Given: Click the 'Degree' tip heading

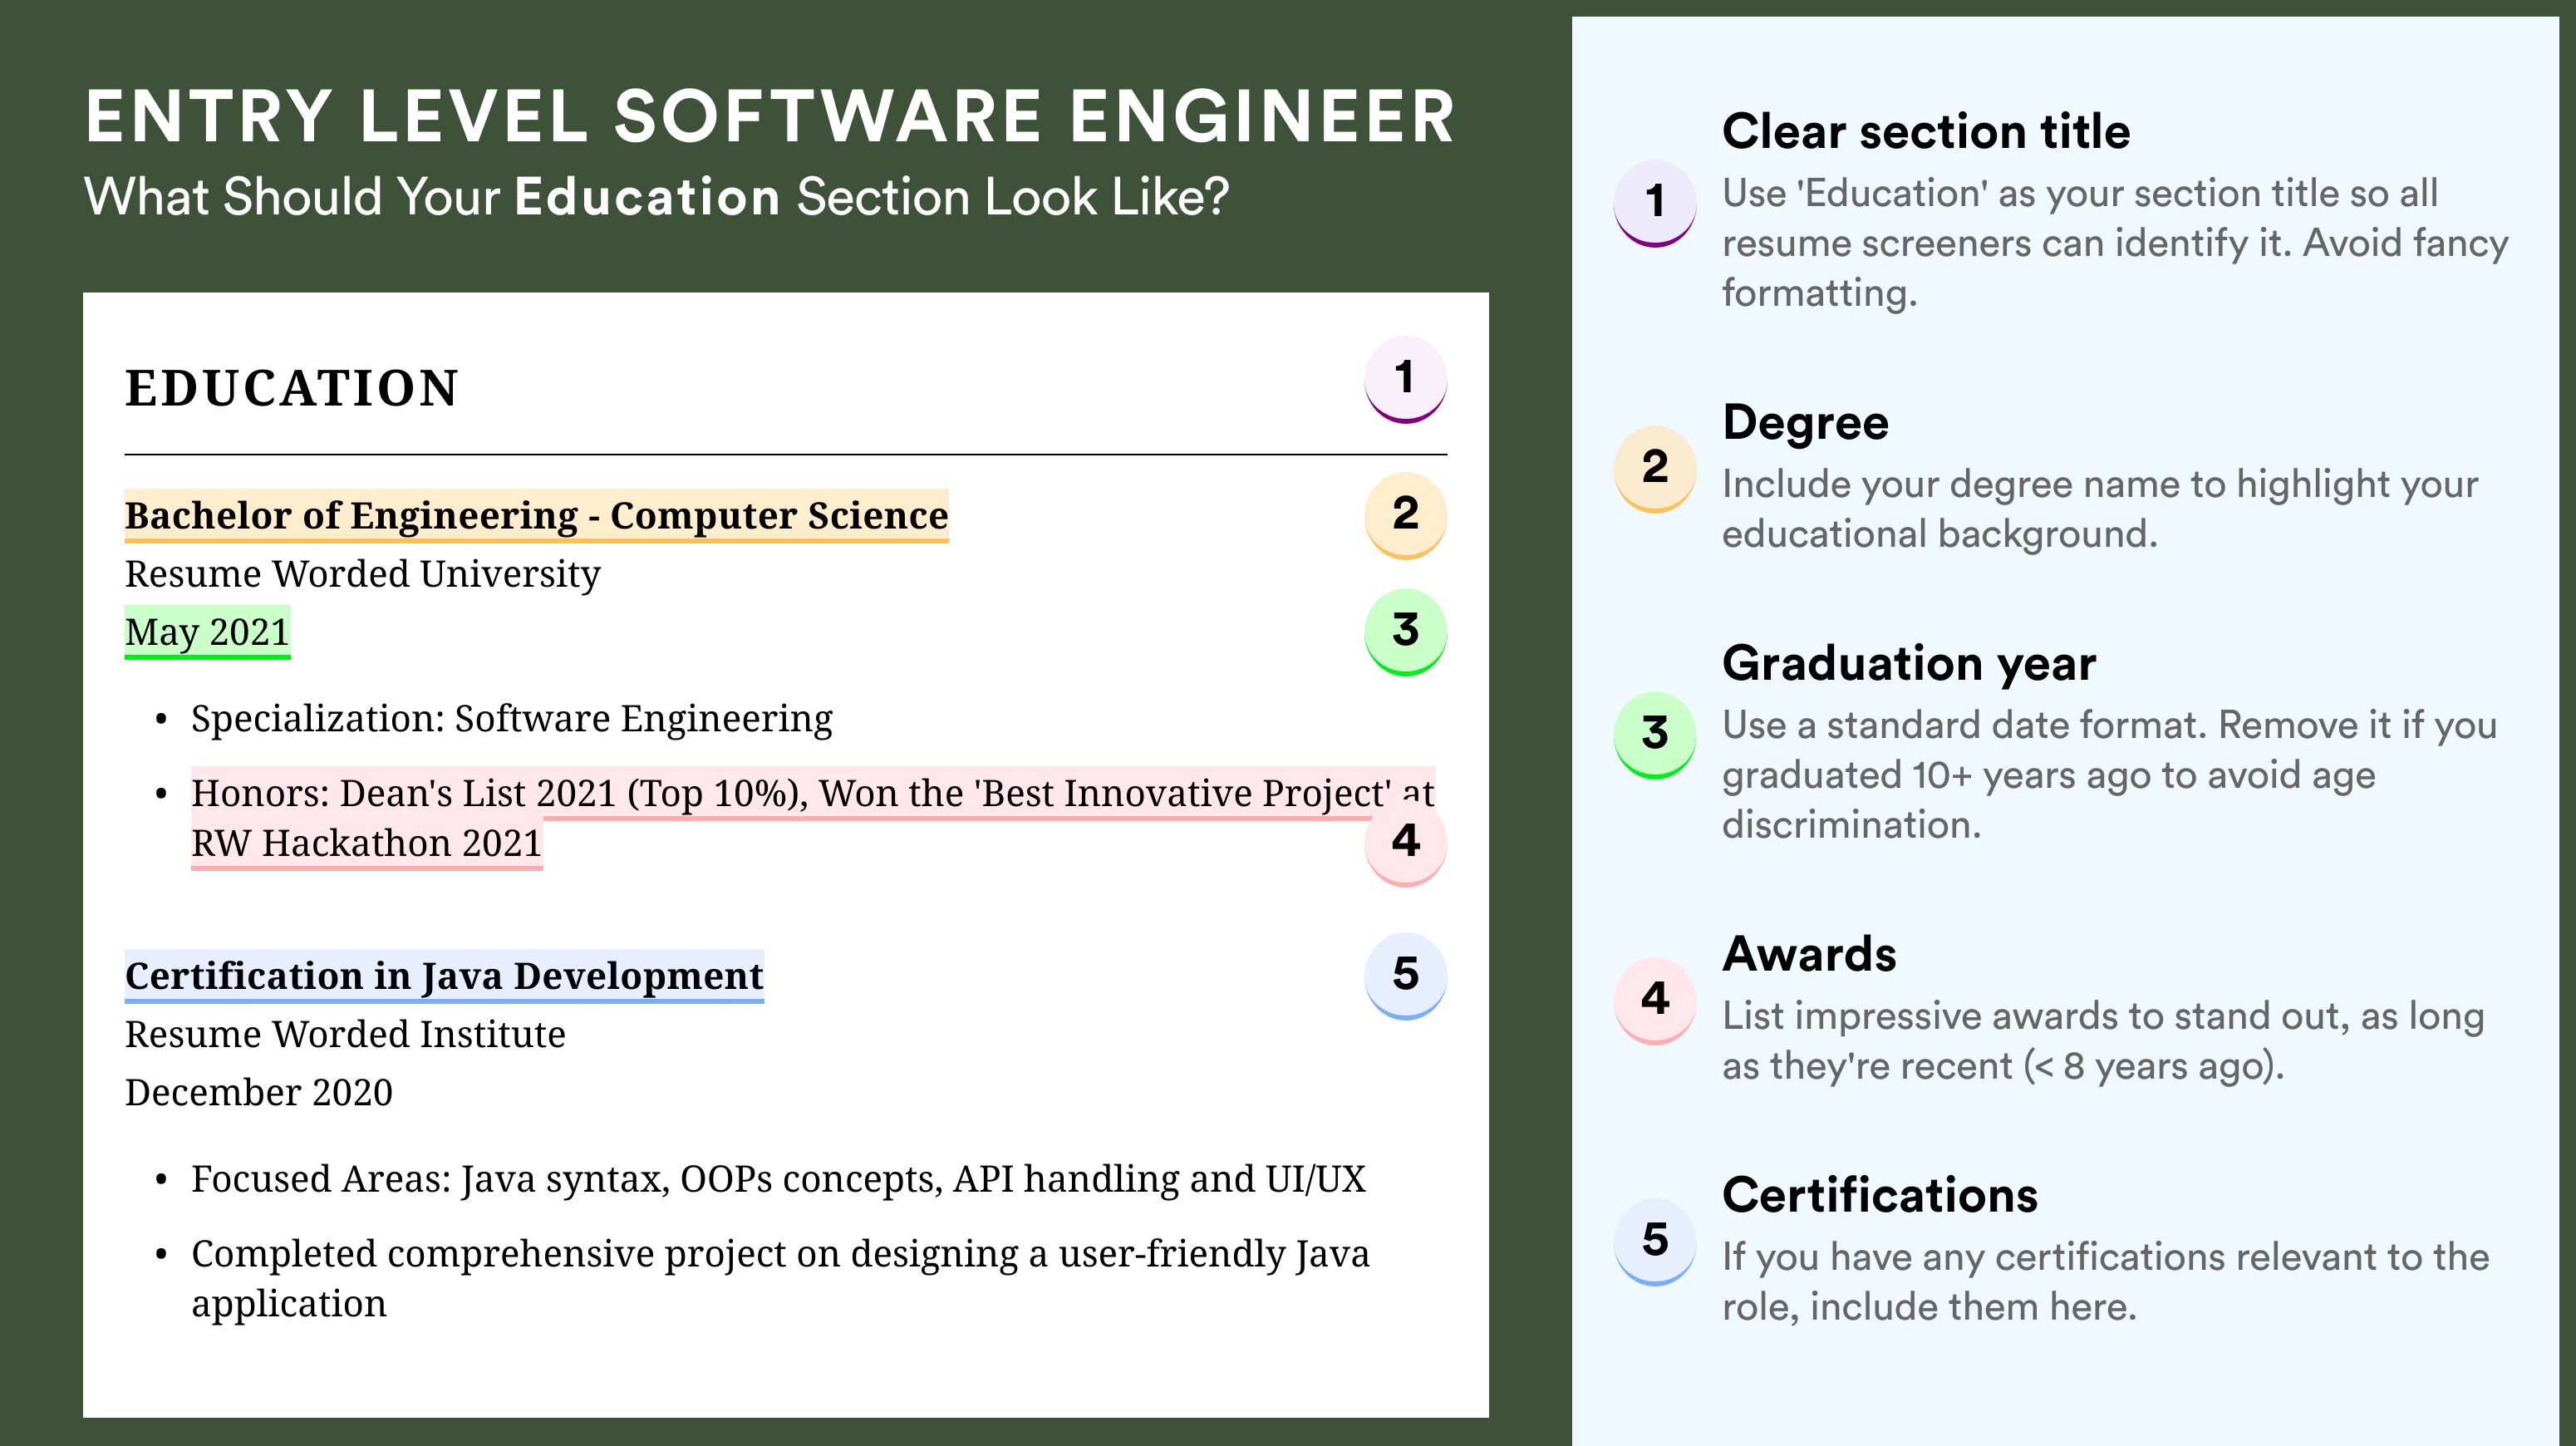Looking at the screenshot, I should pos(1805,423).
